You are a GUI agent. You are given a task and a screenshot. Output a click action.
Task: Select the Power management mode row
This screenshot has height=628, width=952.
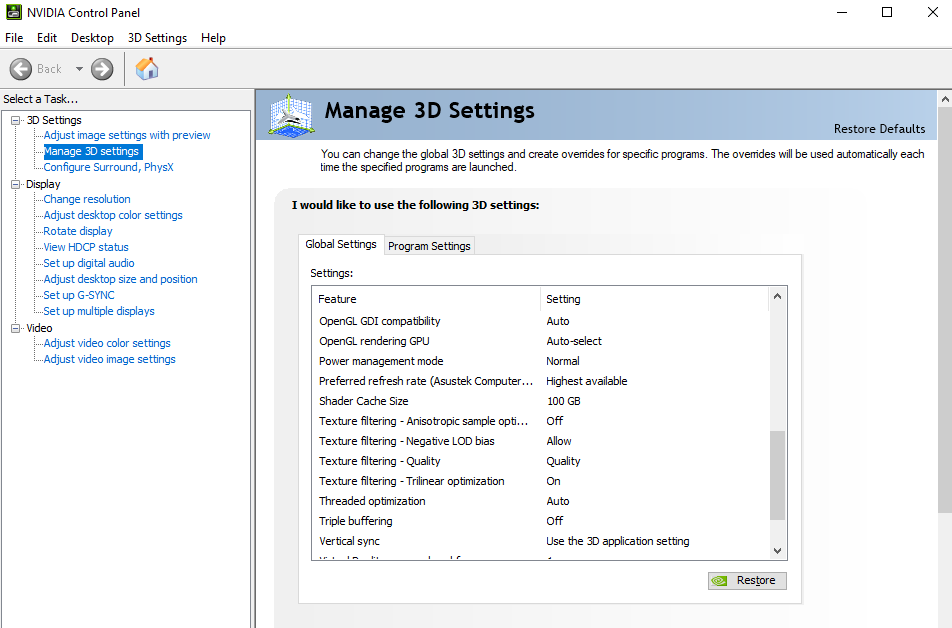540,361
